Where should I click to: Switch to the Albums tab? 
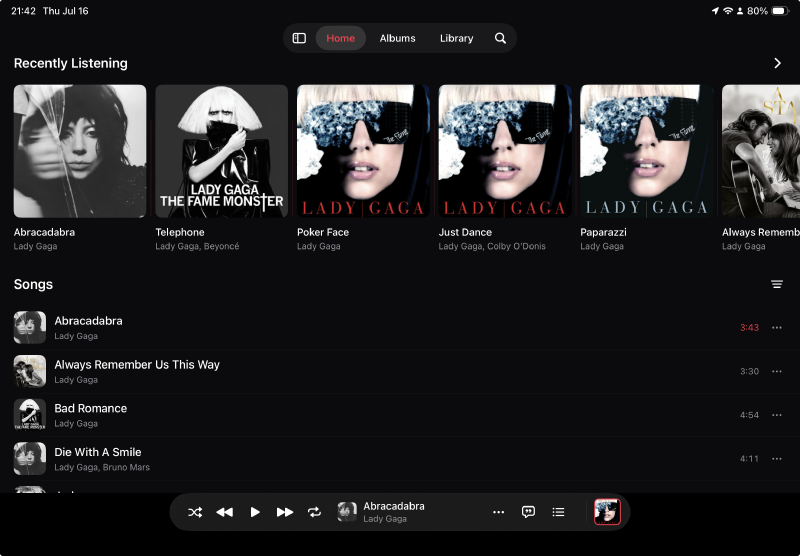point(397,38)
